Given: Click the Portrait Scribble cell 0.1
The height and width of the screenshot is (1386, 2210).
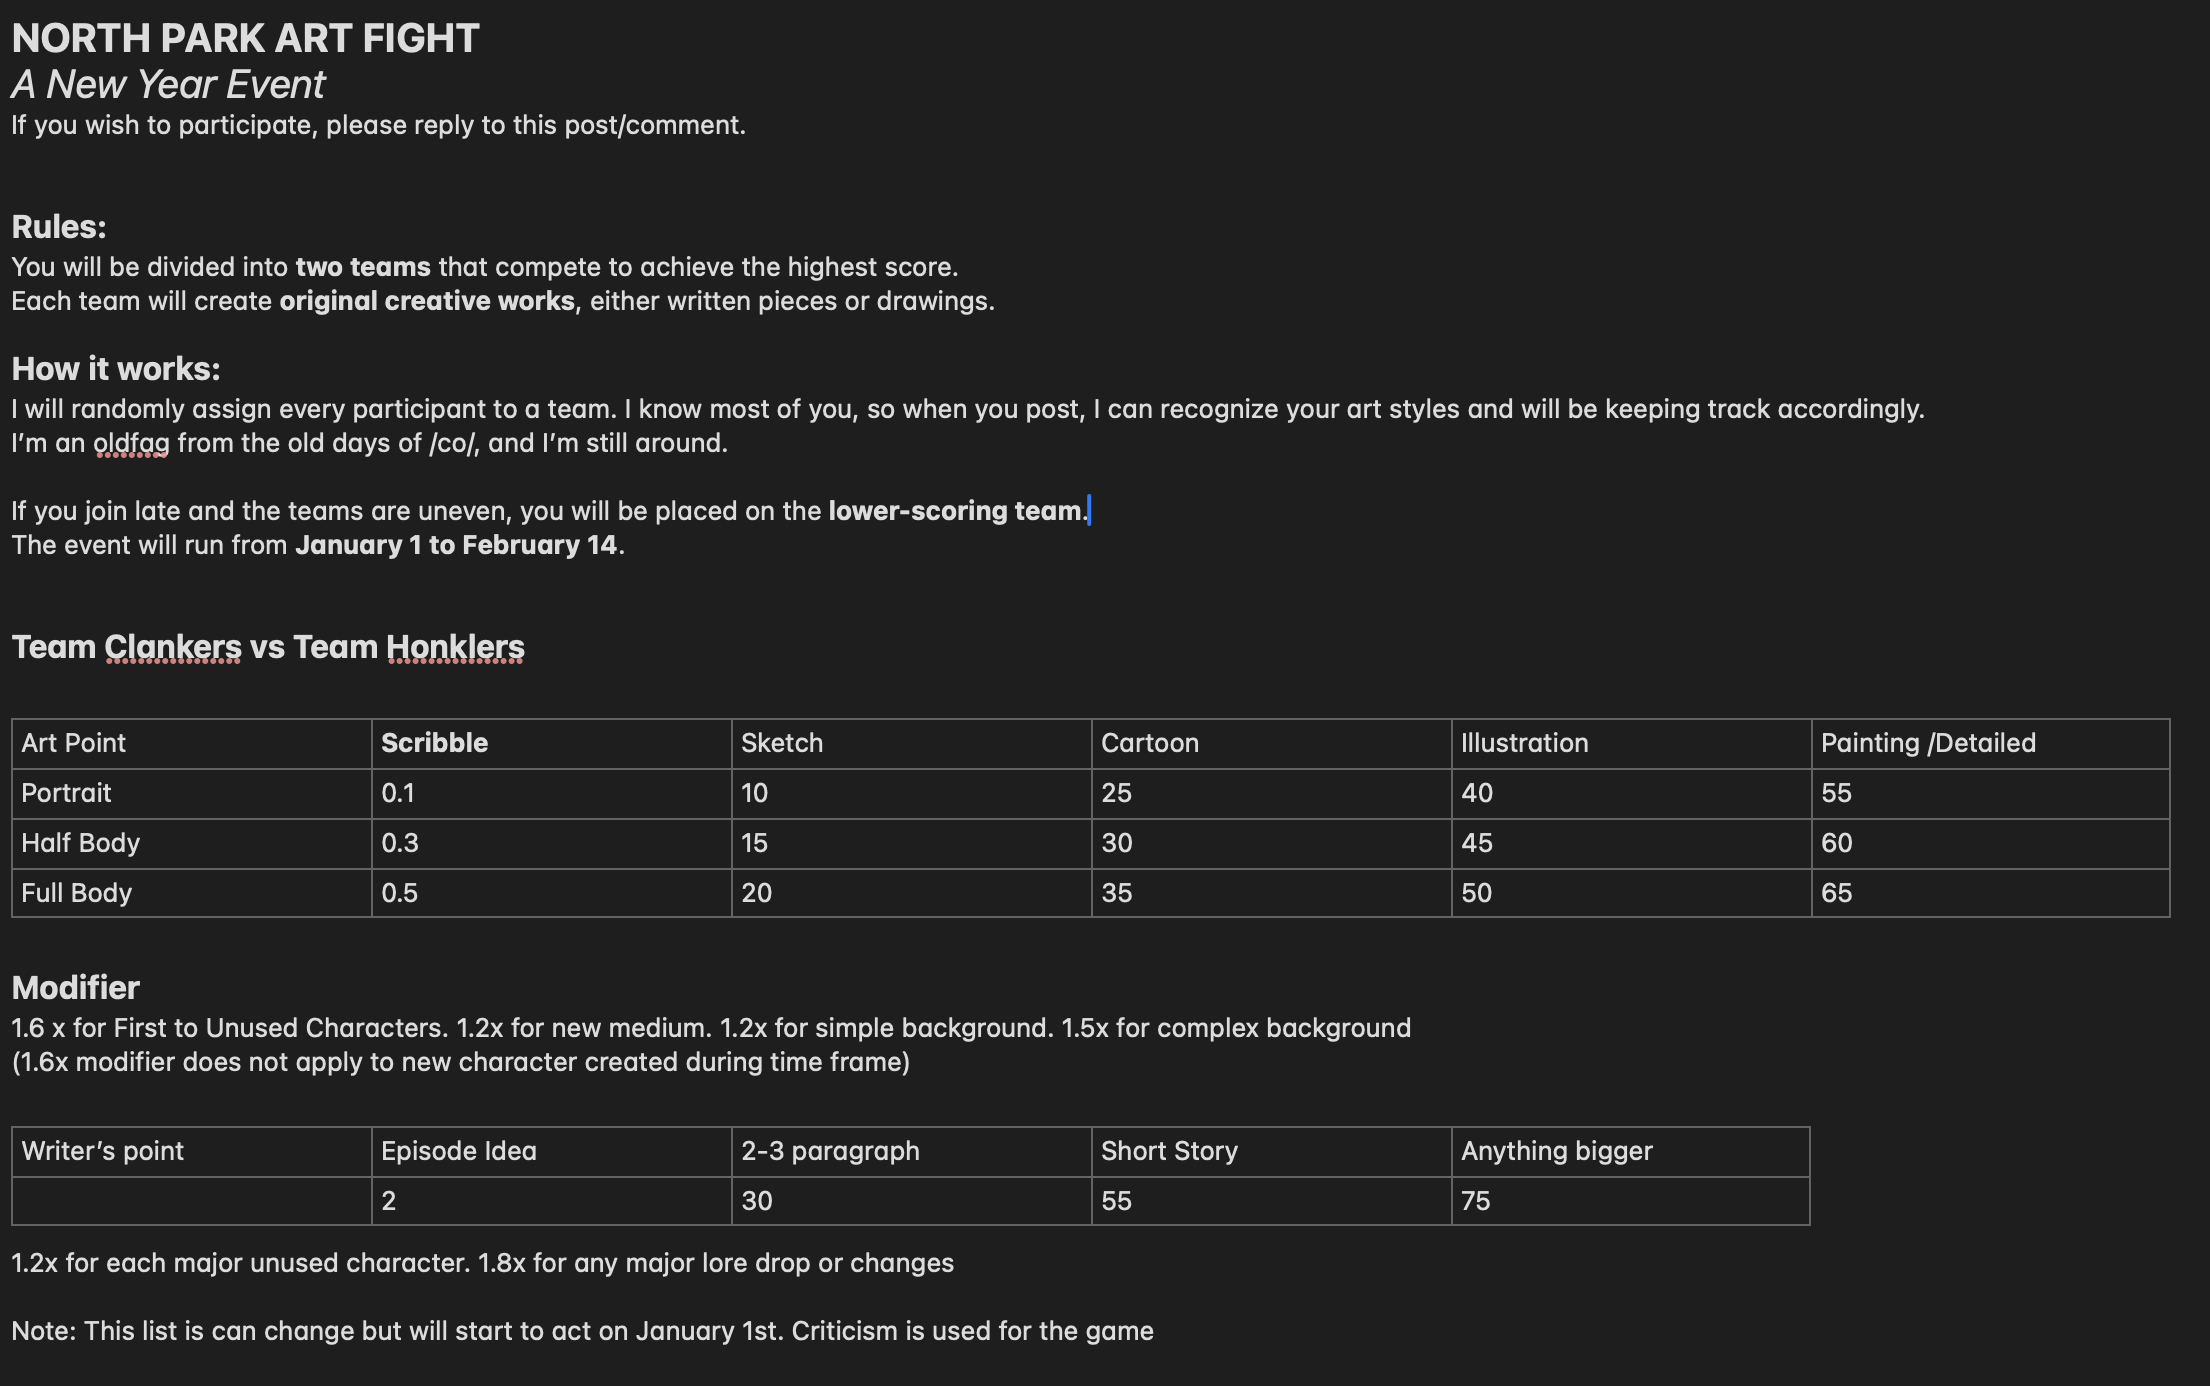Looking at the screenshot, I should (x=398, y=793).
